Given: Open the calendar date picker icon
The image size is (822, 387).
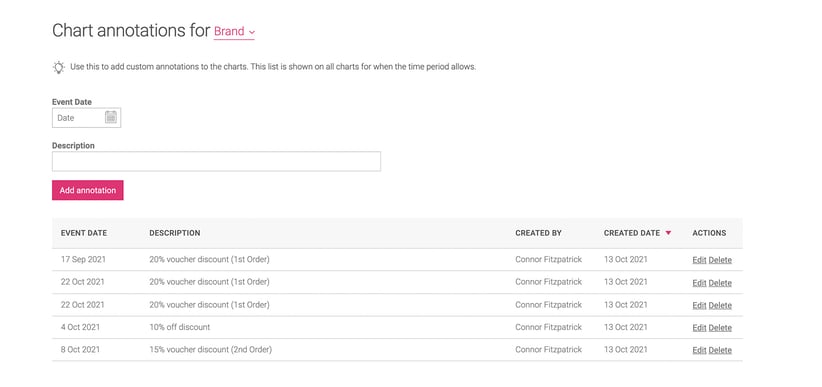Looking at the screenshot, I should (111, 117).
